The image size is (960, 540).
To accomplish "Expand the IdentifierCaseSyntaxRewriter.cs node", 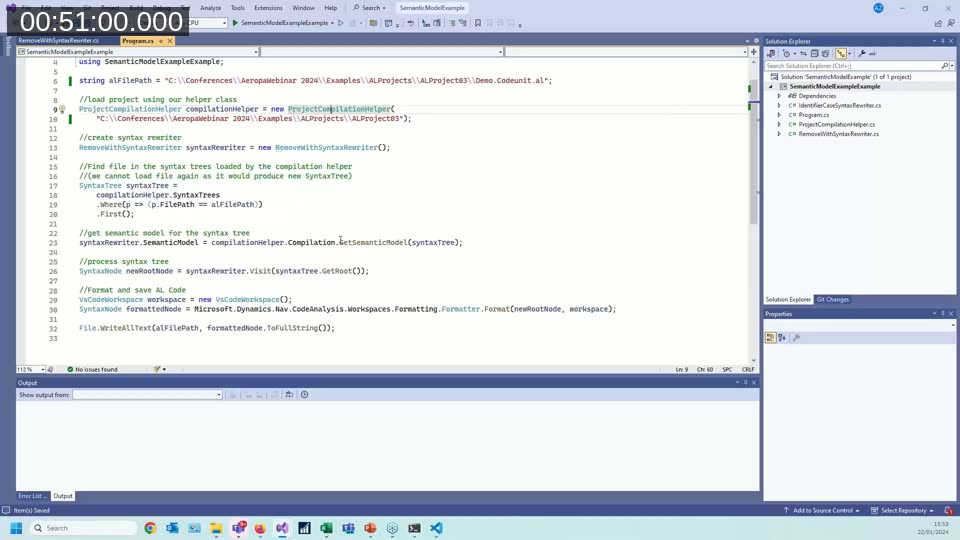I will [x=779, y=105].
